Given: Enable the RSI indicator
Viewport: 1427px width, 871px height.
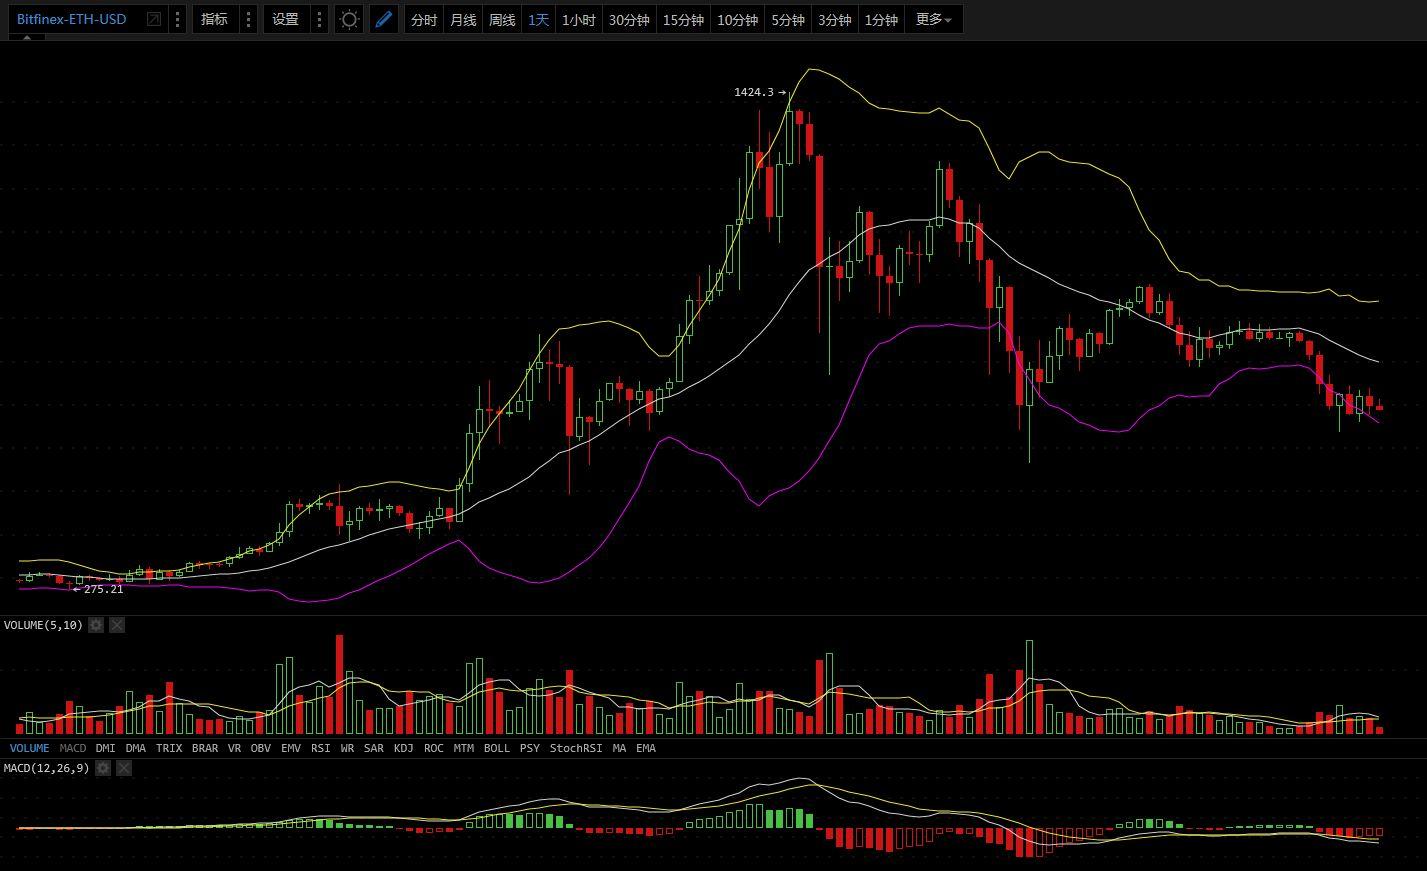Looking at the screenshot, I should tap(321, 748).
